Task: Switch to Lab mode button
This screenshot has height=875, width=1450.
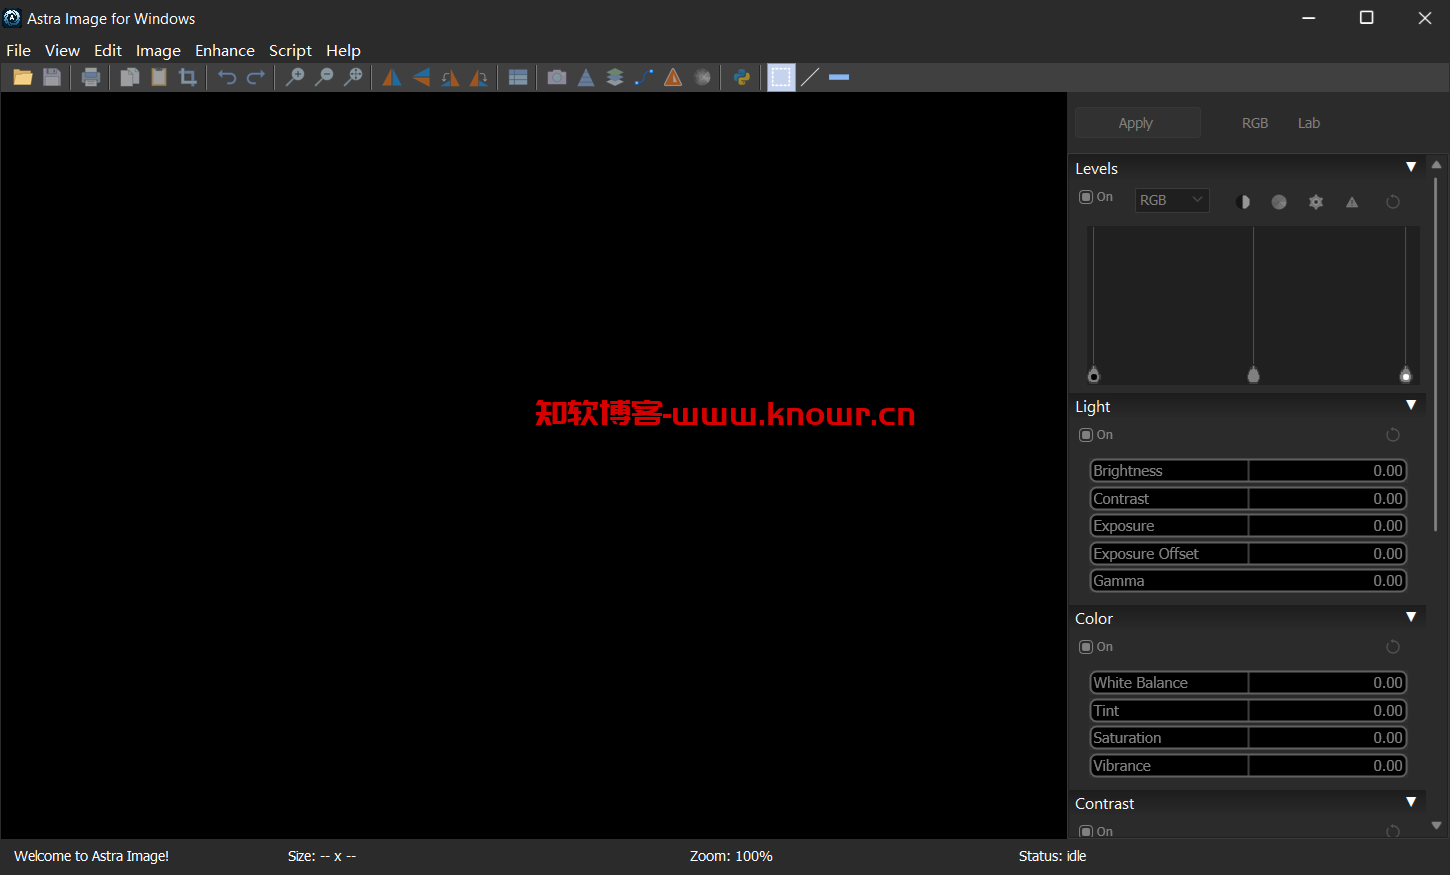Action: (x=1309, y=123)
